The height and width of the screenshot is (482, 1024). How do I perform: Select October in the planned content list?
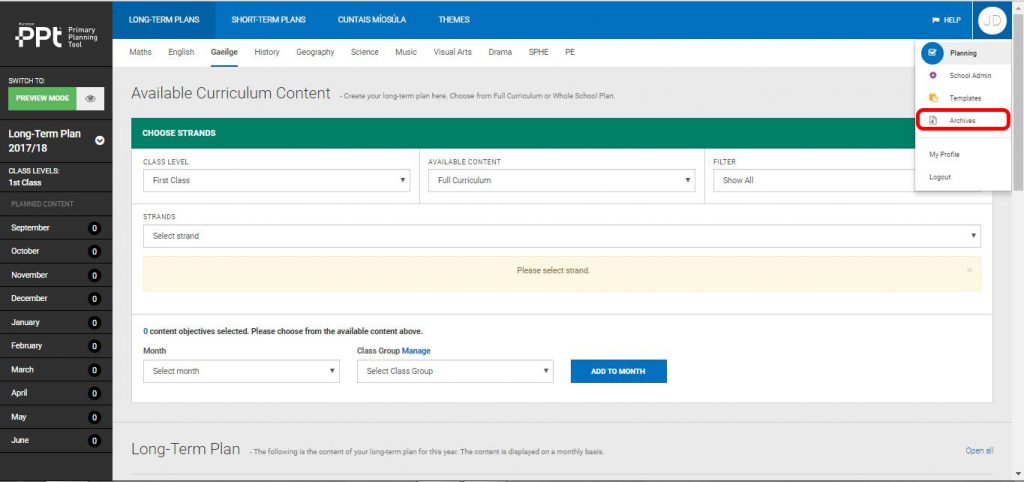click(25, 251)
